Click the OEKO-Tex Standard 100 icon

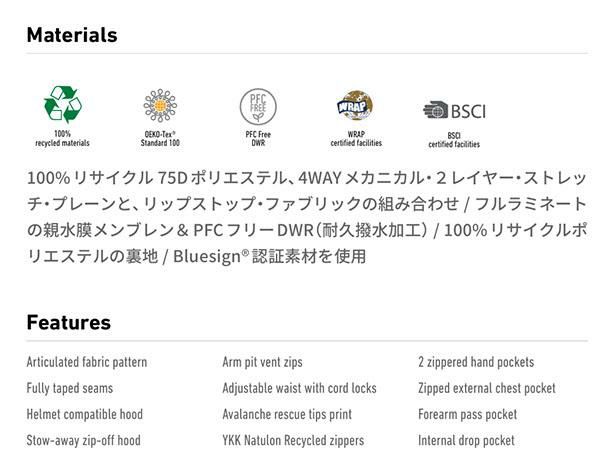(159, 105)
